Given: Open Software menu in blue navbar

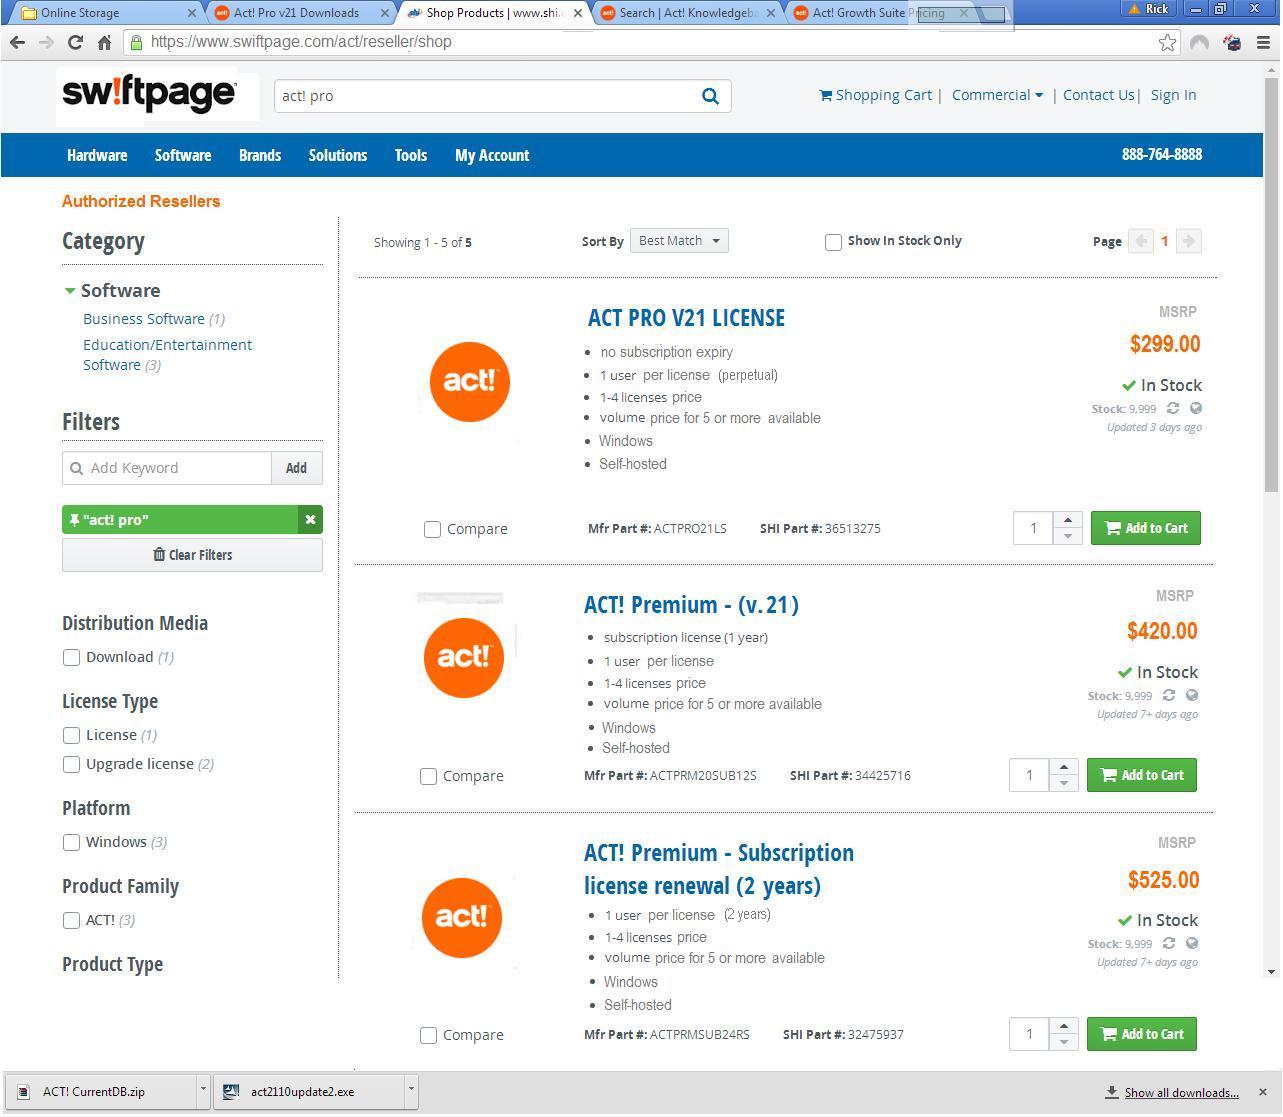Looking at the screenshot, I should [x=183, y=155].
